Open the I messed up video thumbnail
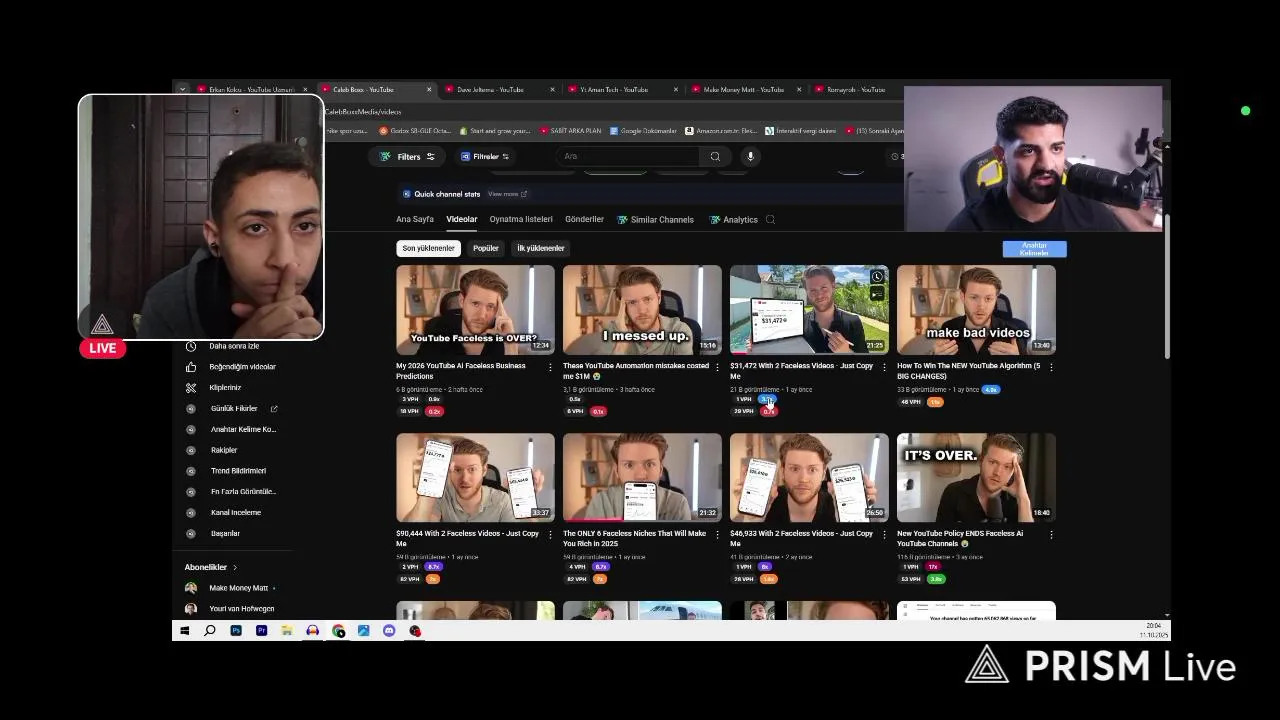Image resolution: width=1280 pixels, height=720 pixels. click(x=642, y=310)
